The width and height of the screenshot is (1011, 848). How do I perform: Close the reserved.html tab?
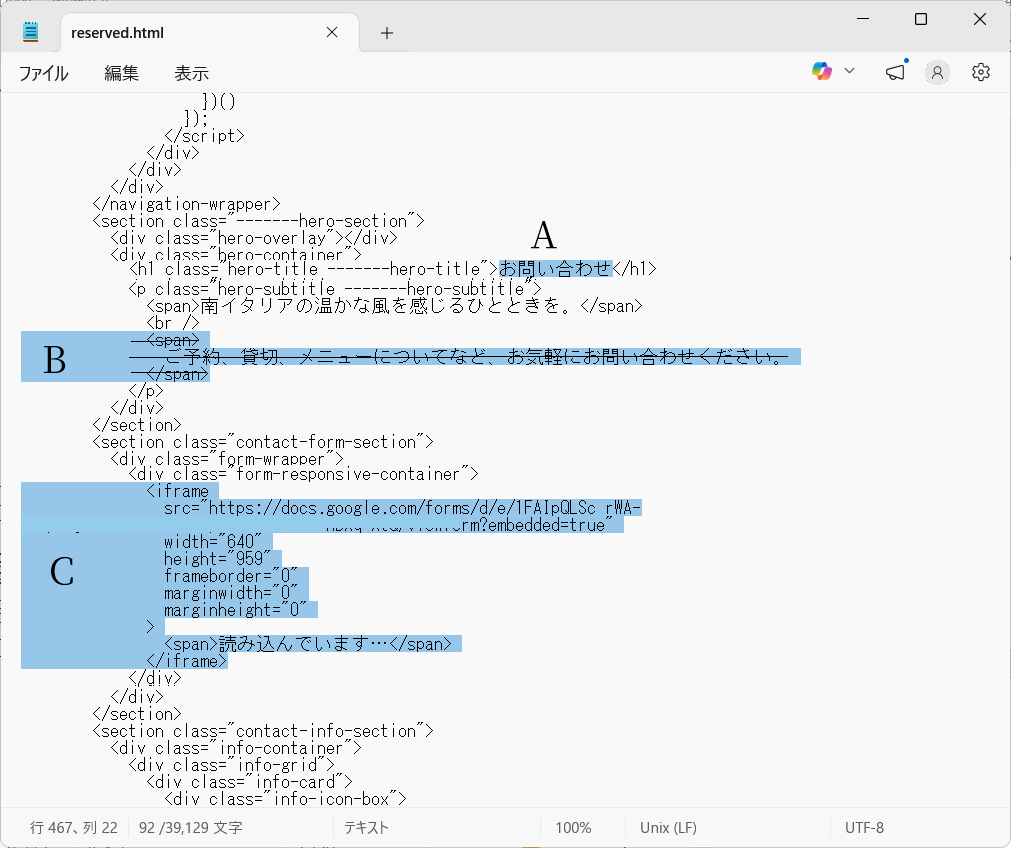[332, 32]
